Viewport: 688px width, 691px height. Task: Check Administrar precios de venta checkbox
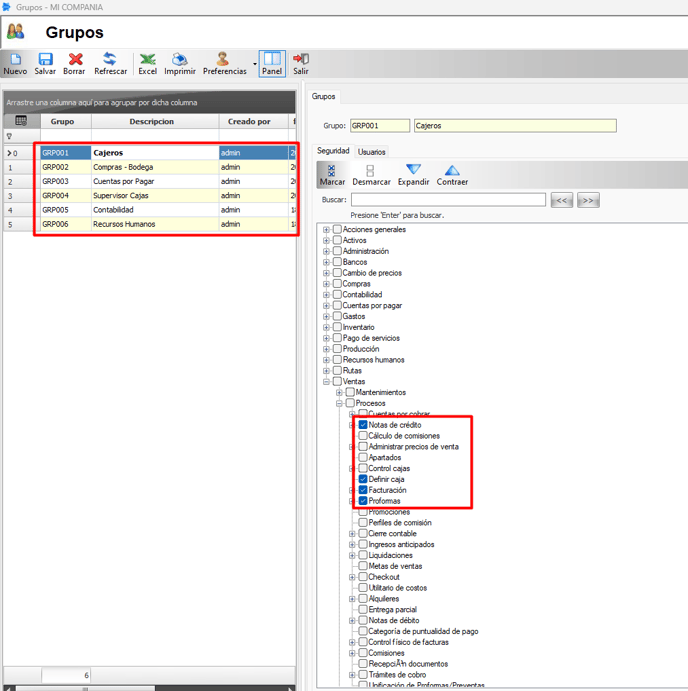click(x=363, y=446)
